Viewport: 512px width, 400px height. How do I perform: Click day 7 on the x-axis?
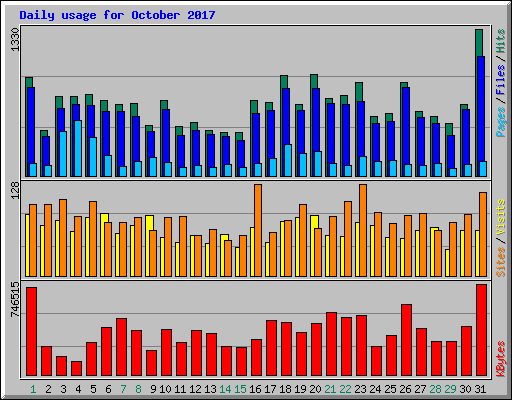[x=123, y=389]
